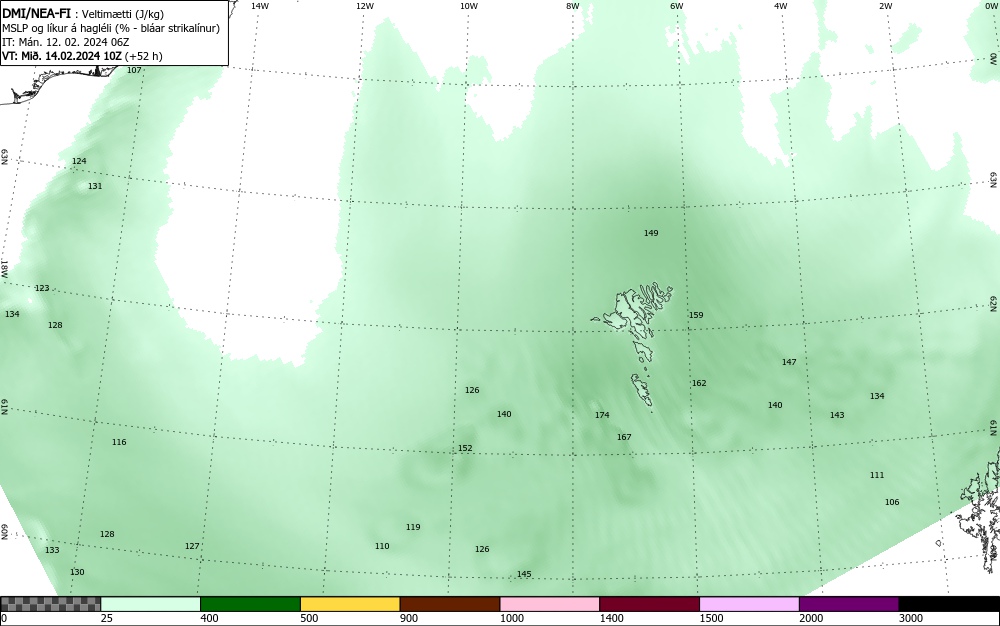Click the map value '124'
This screenshot has height=626, width=1000.
click(79, 161)
